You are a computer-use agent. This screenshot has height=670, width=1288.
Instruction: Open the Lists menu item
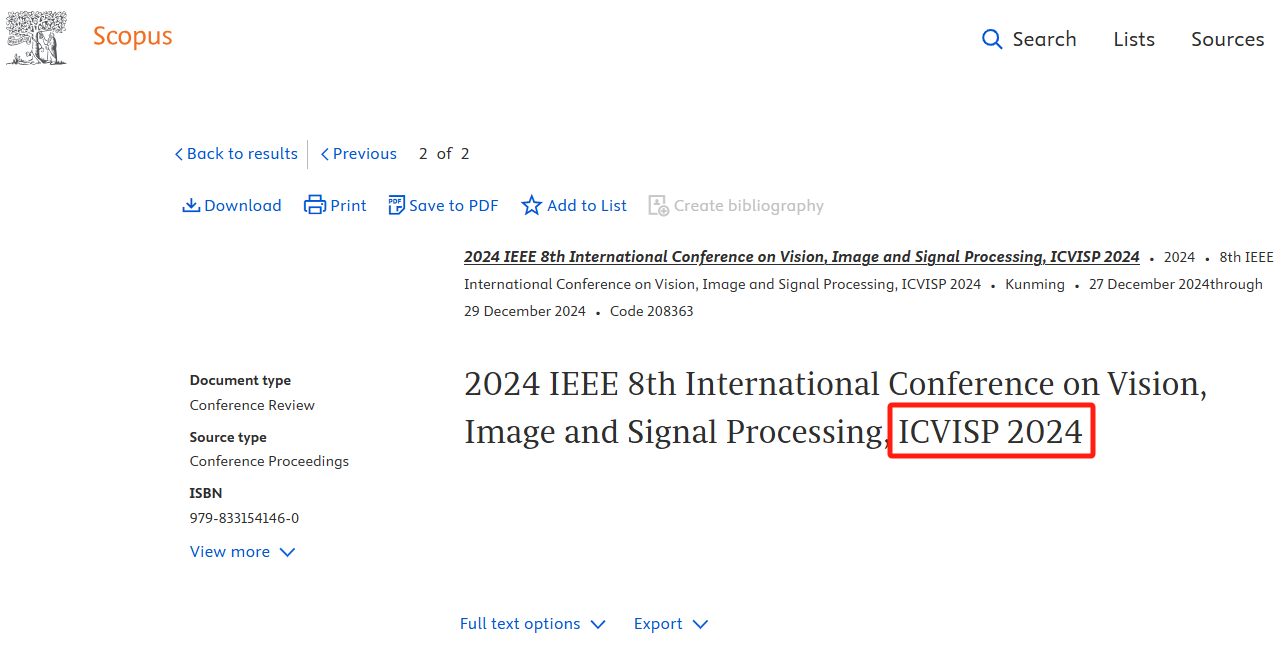[x=1134, y=39]
